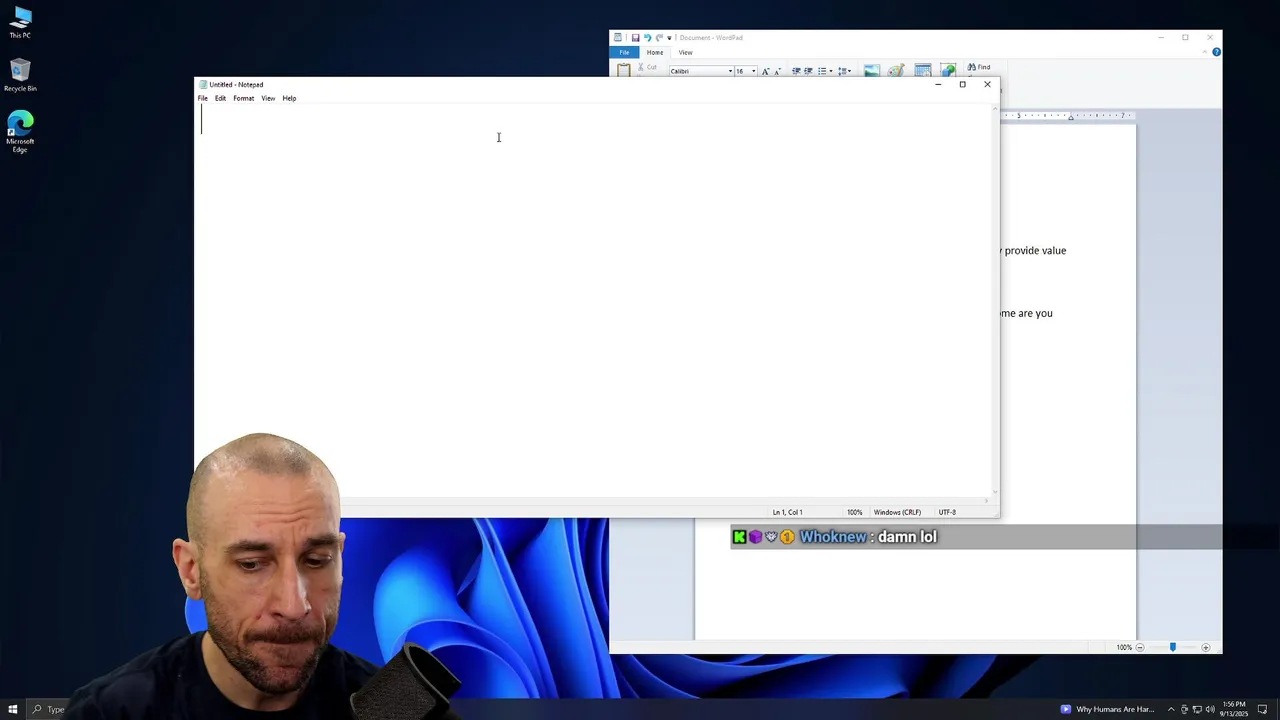
Task: Select the Microsoft Edge desktop icon
Action: click(x=20, y=132)
